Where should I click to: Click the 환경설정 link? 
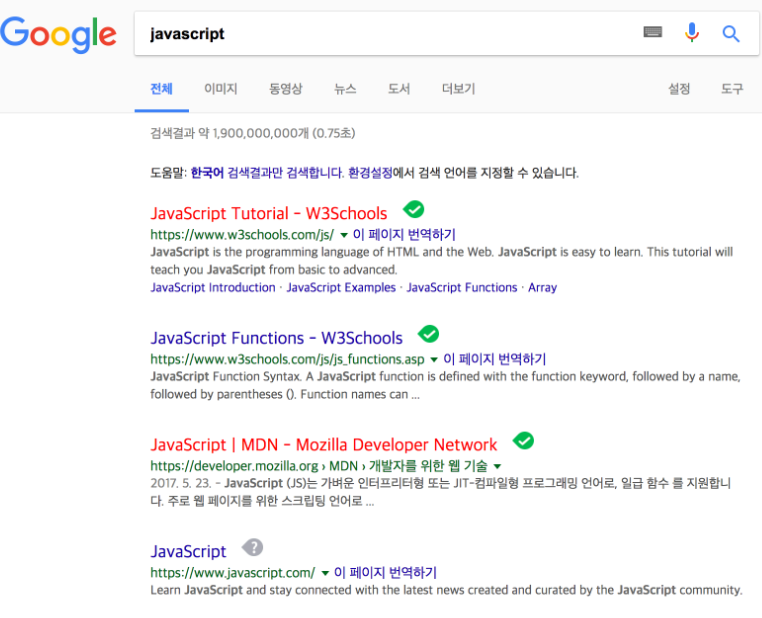point(370,172)
